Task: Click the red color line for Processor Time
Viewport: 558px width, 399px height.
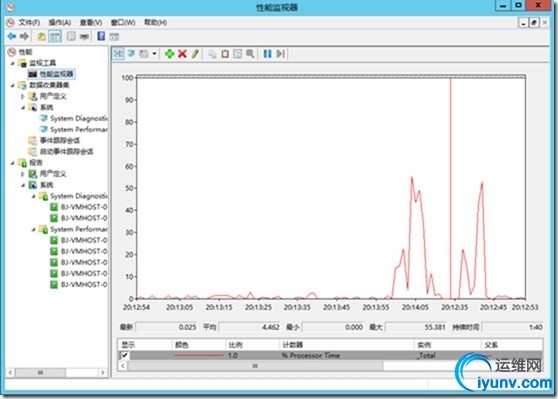Action: [x=199, y=355]
